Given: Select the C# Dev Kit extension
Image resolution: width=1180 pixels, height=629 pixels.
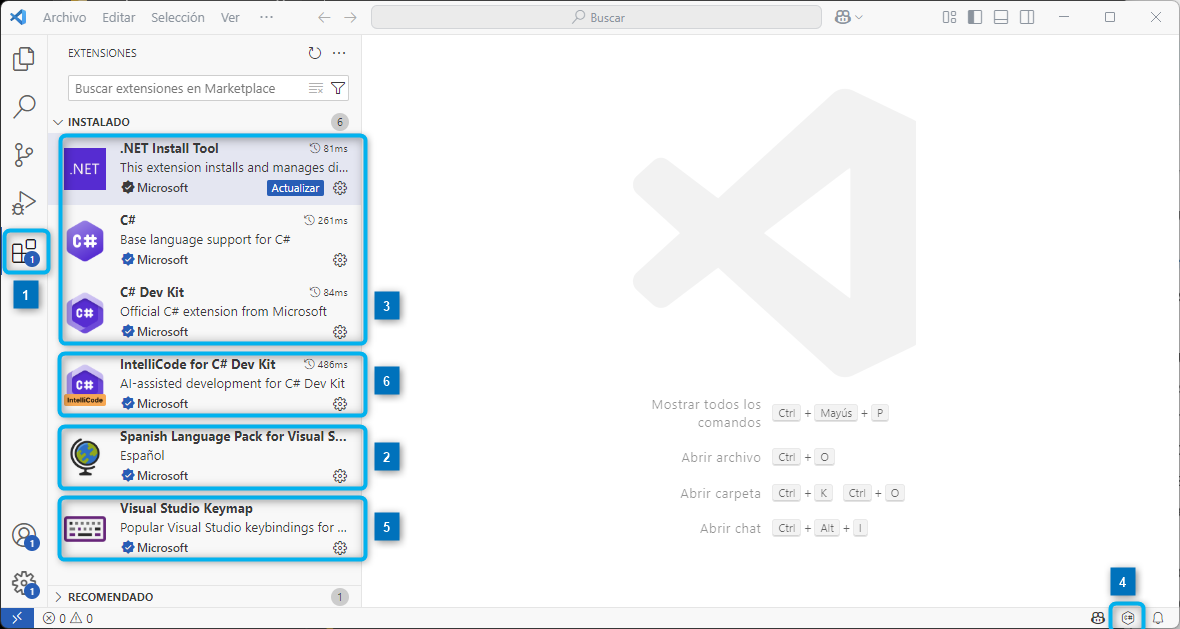Looking at the screenshot, I should [205, 312].
